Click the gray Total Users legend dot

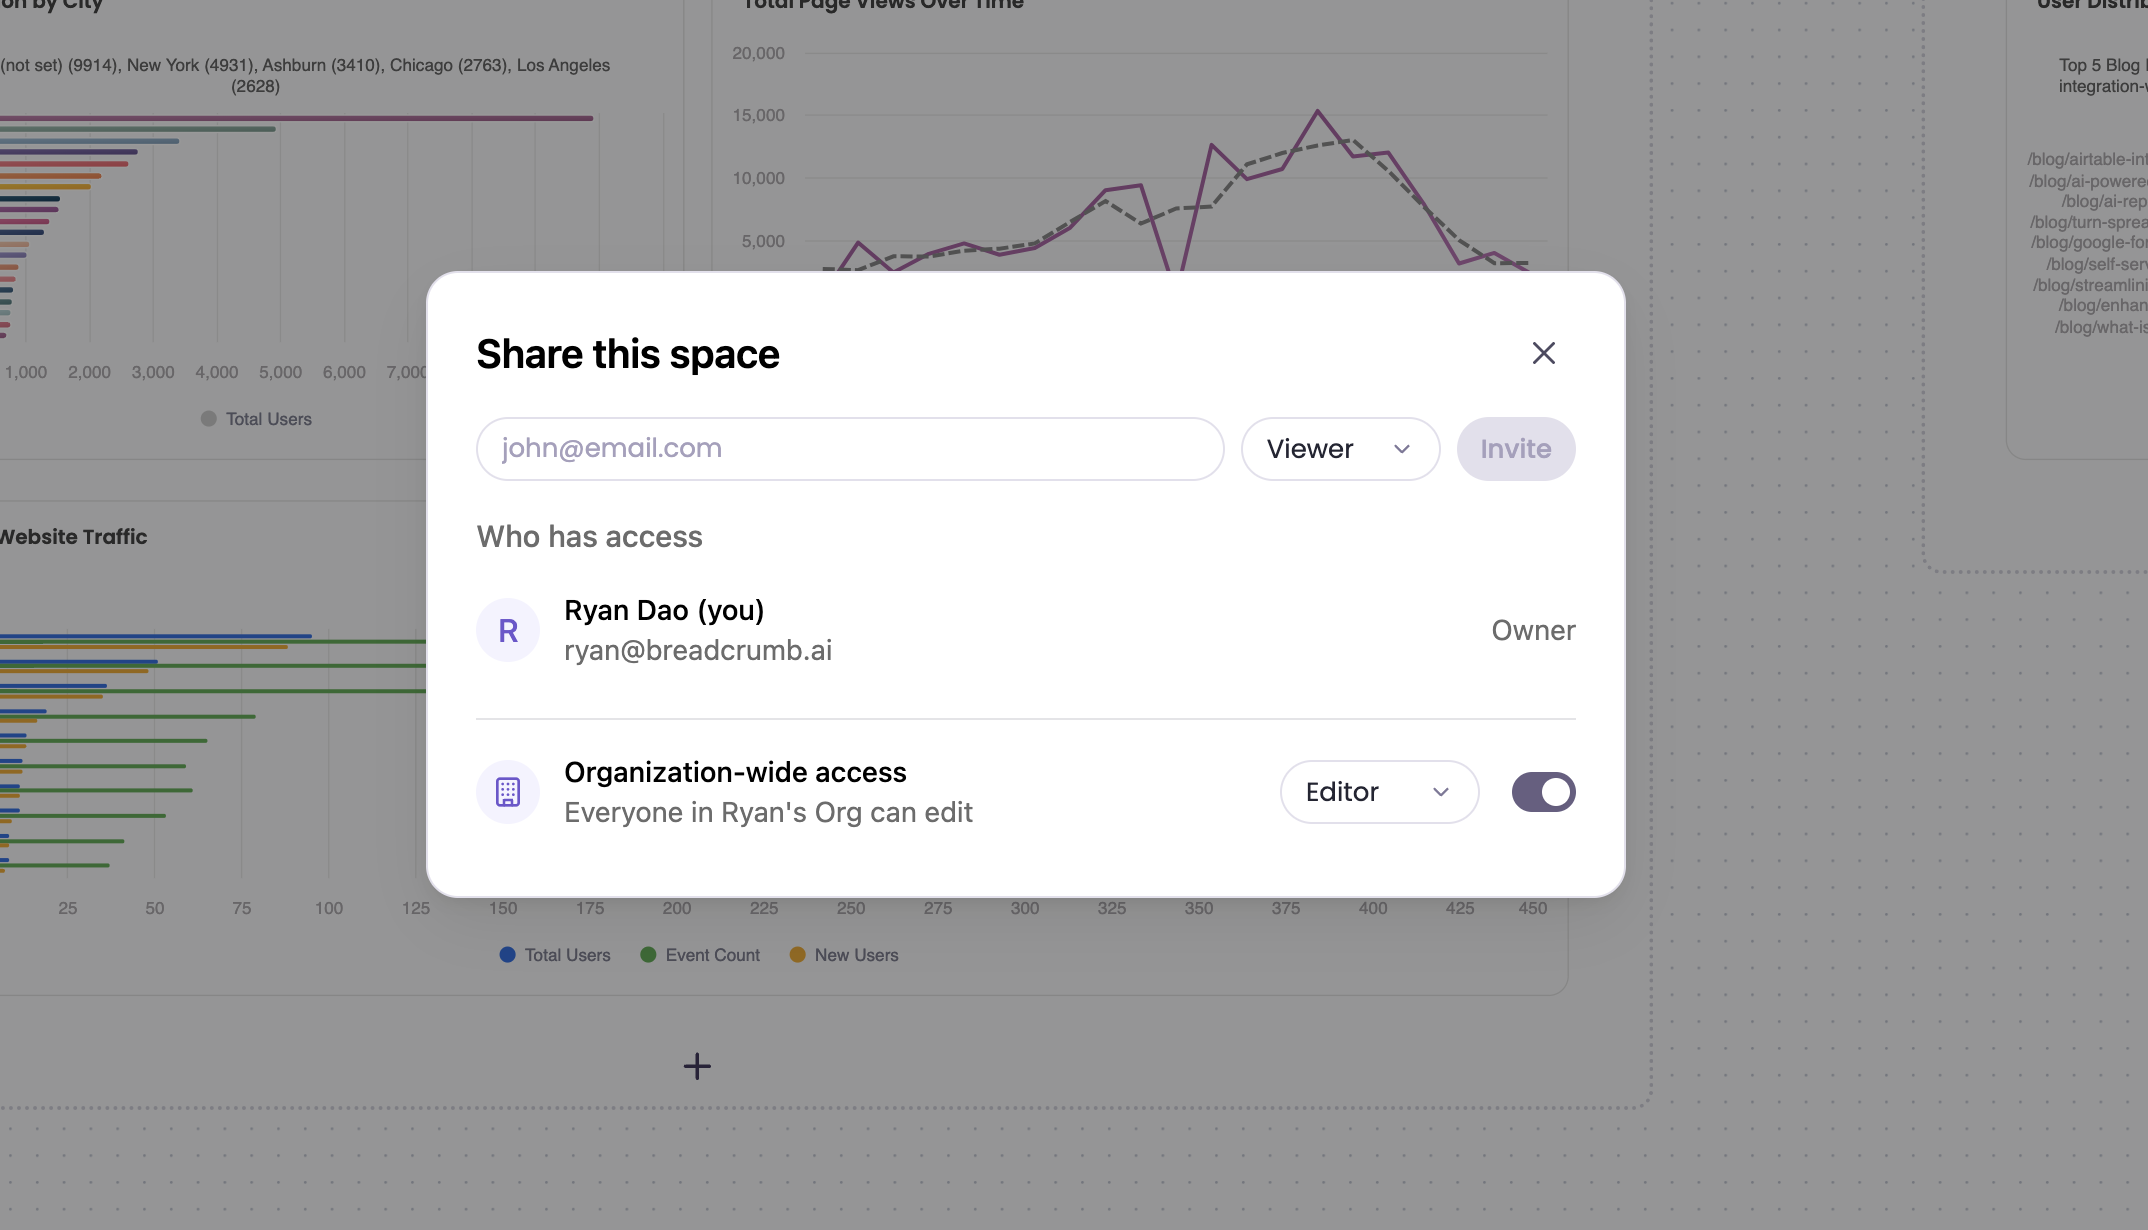pyautogui.click(x=209, y=419)
